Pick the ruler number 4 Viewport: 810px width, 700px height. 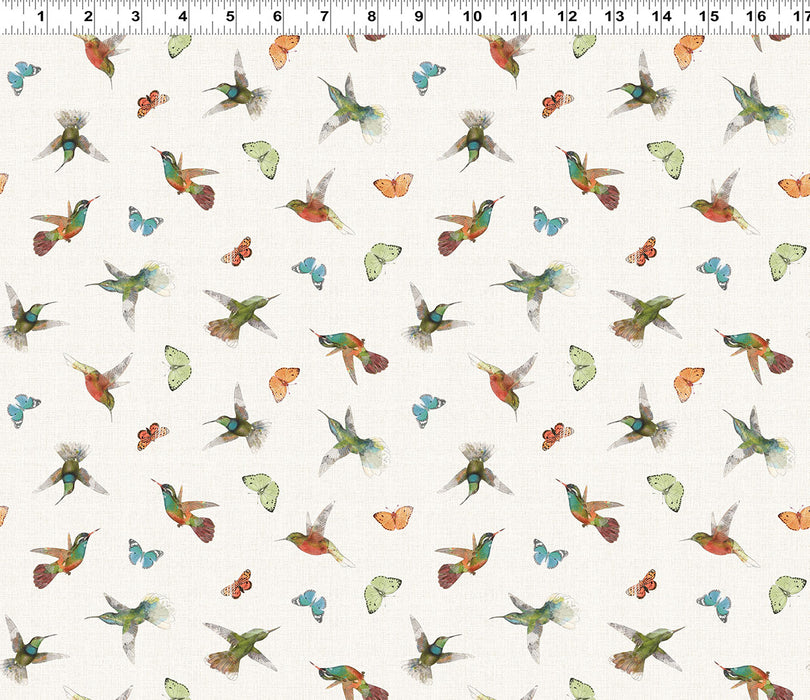tap(183, 17)
